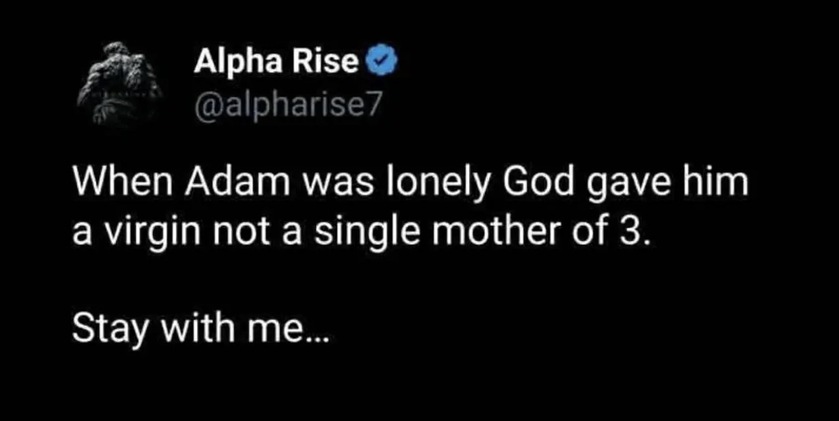
Task: Click the word "with" on the last line
Action: pos(193,329)
